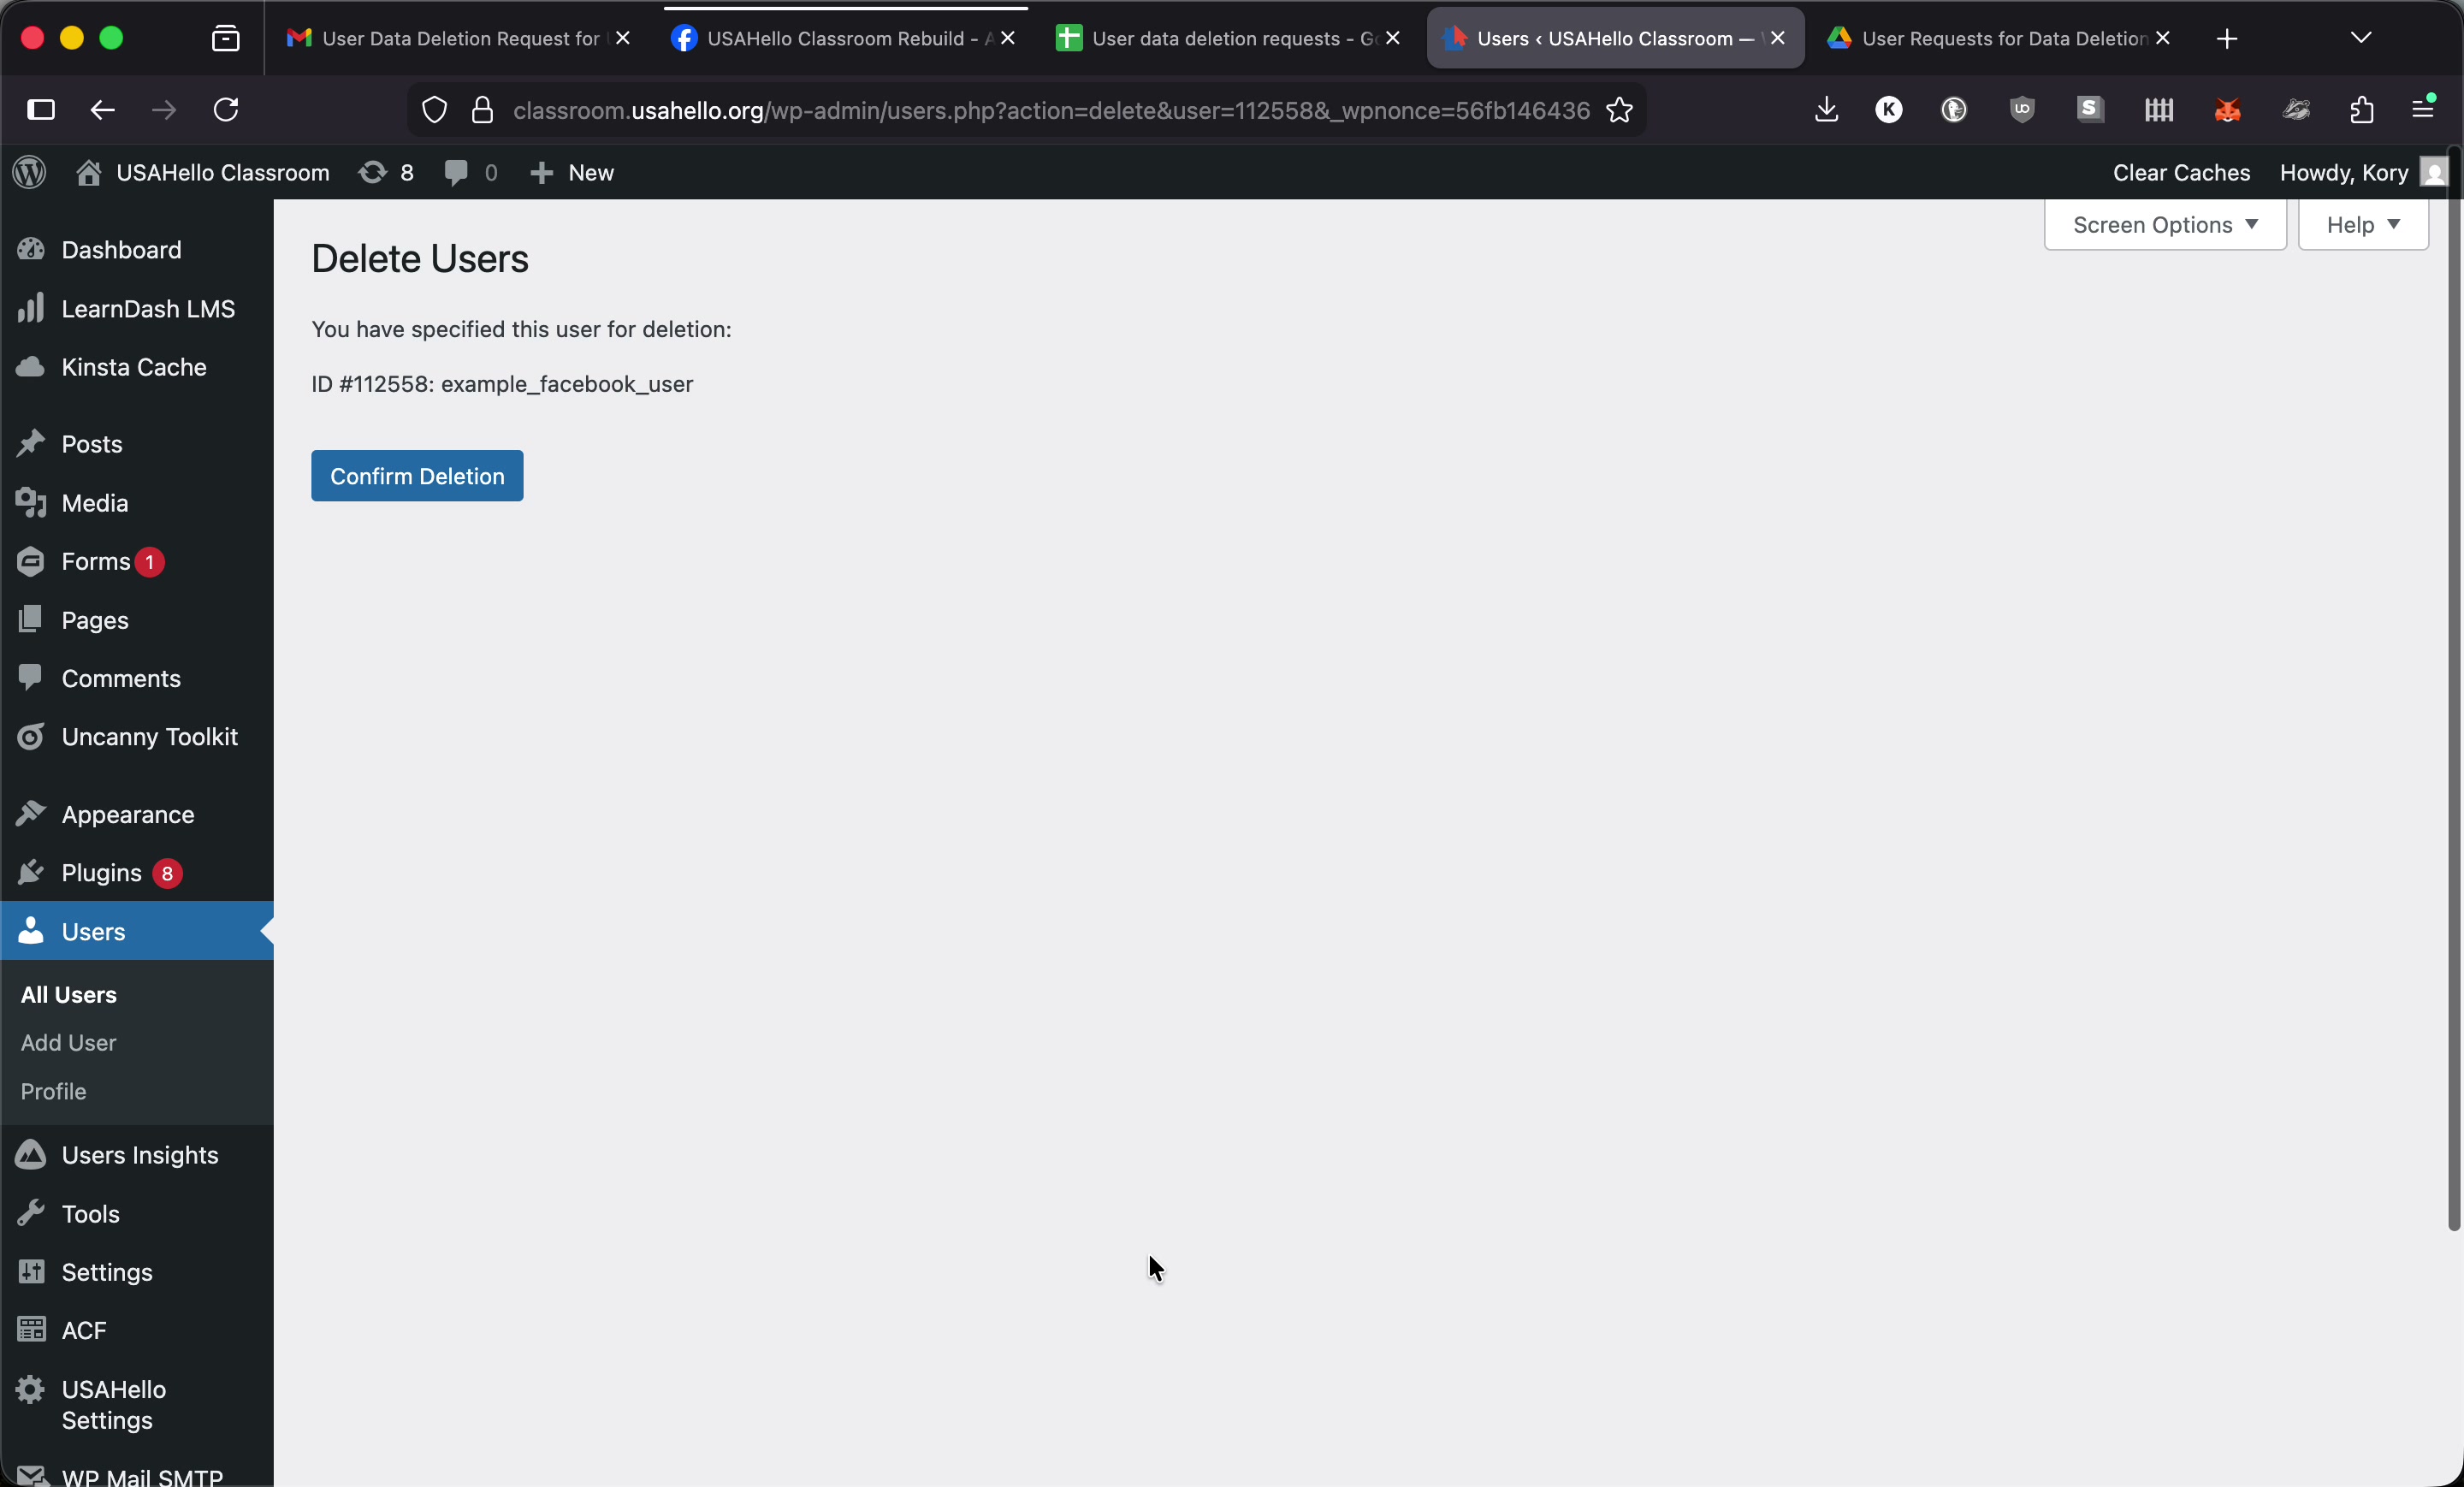Open tracking protection shield icon

click(434, 110)
